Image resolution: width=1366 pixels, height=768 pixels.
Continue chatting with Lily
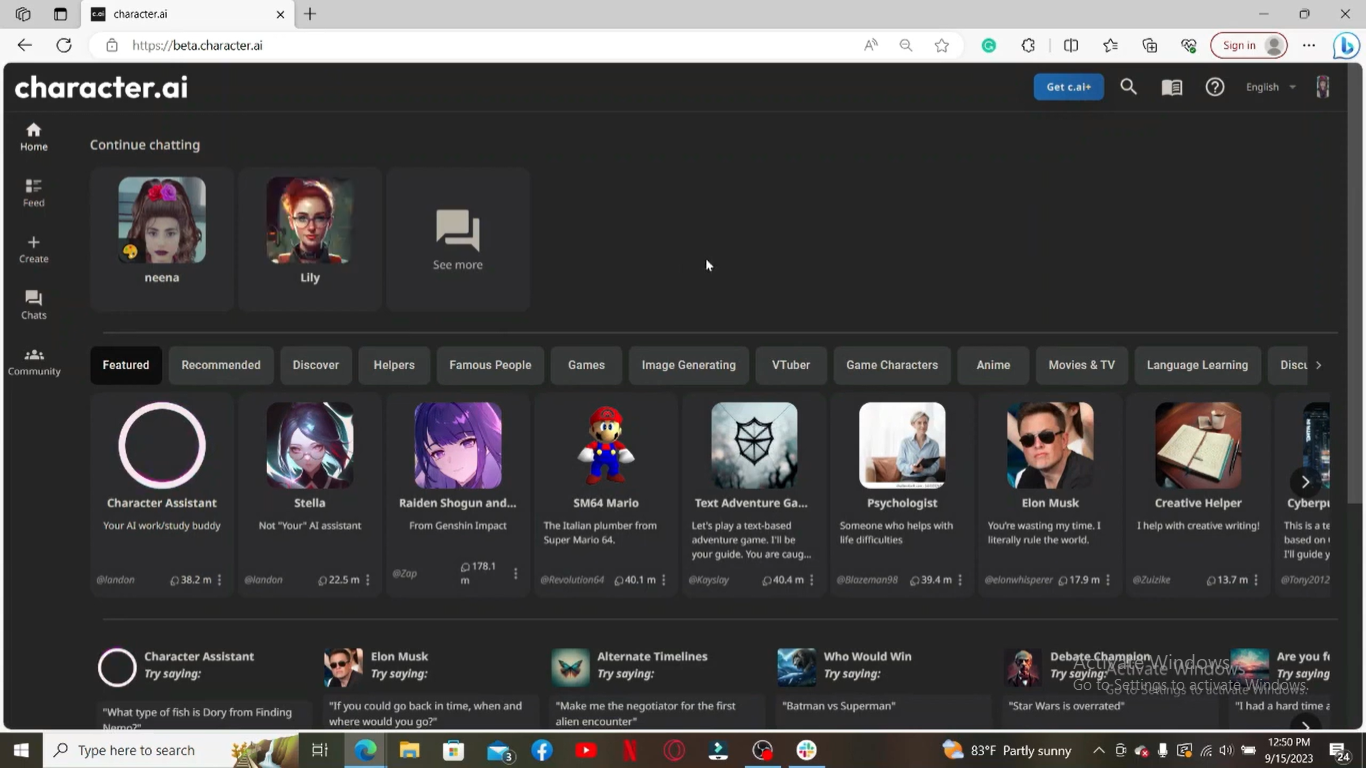coord(310,238)
